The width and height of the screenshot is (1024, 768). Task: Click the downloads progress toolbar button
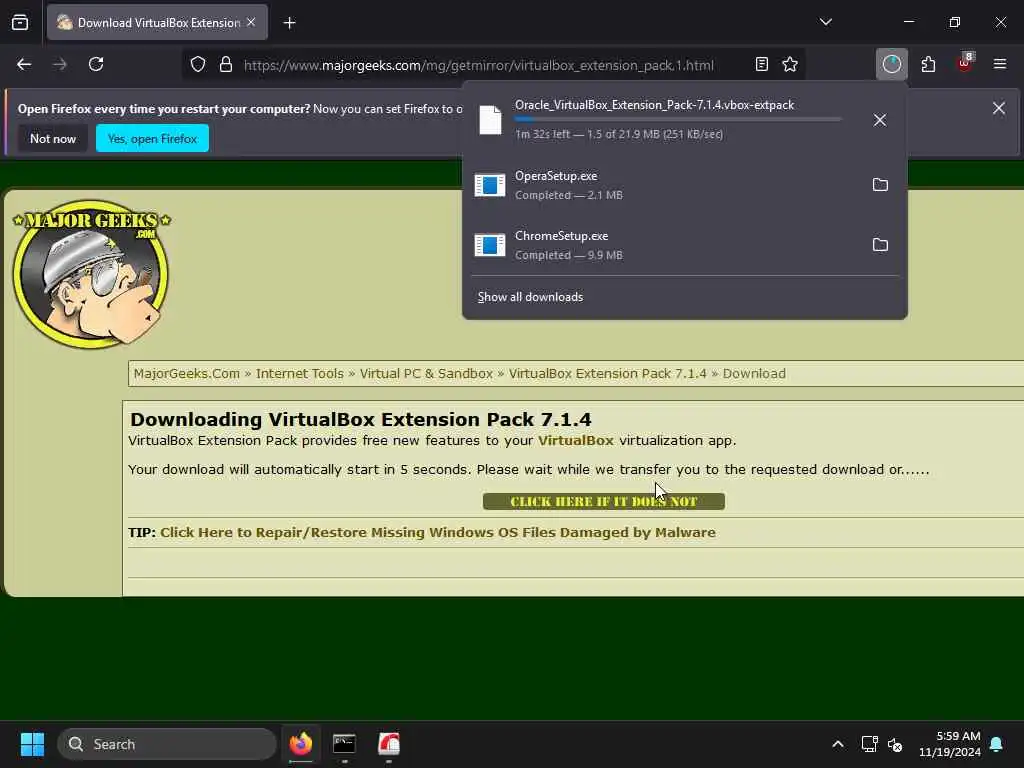891,65
